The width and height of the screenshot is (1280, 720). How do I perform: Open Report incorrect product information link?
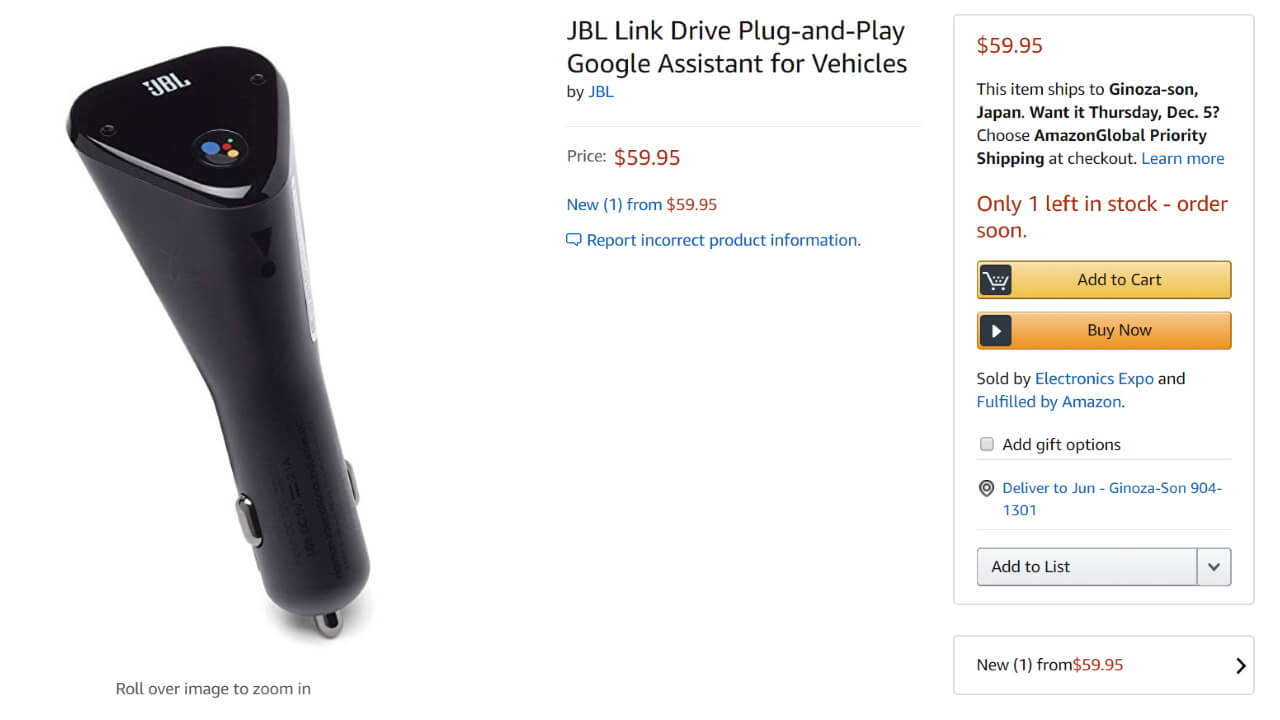[x=723, y=240]
